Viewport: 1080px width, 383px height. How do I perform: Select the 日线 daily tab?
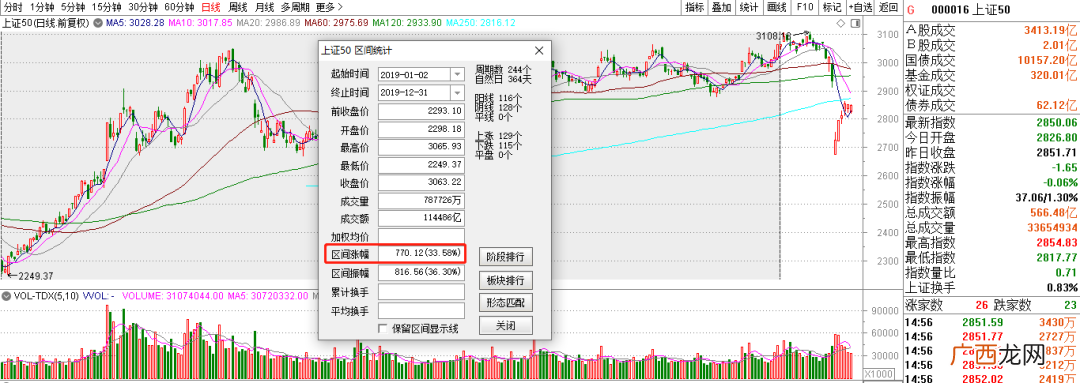[211, 8]
